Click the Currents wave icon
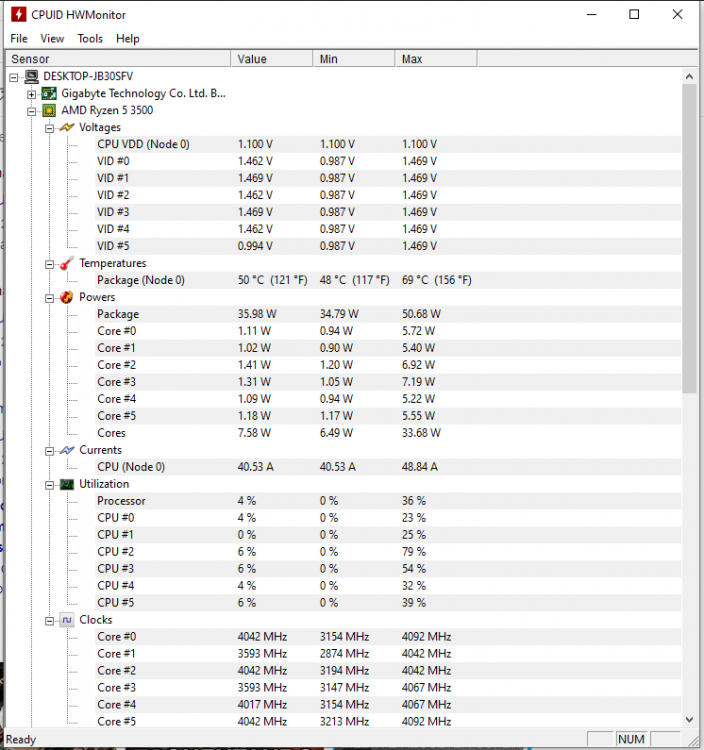The image size is (704, 750). point(67,450)
